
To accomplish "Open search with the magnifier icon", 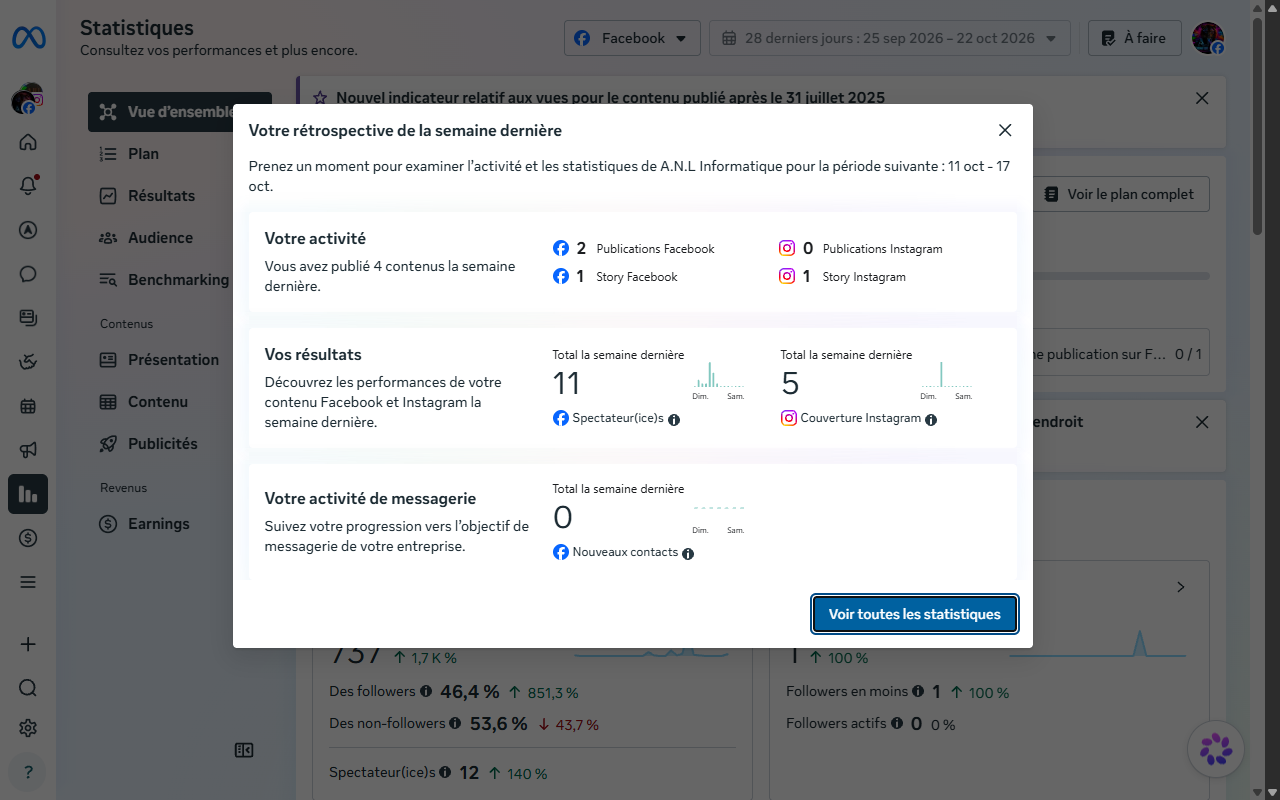I will click(28, 688).
